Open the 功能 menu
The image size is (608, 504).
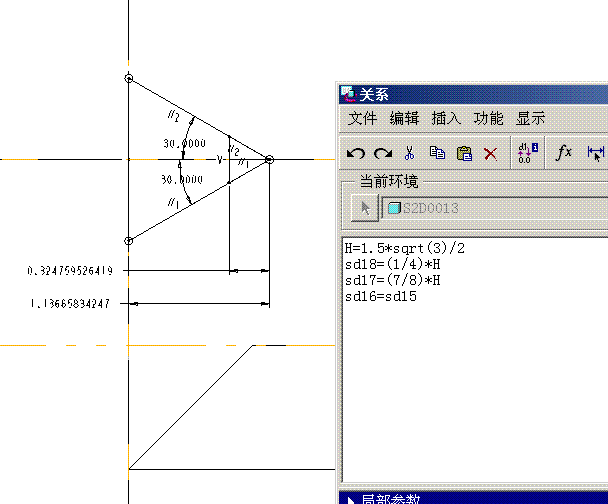(488, 118)
